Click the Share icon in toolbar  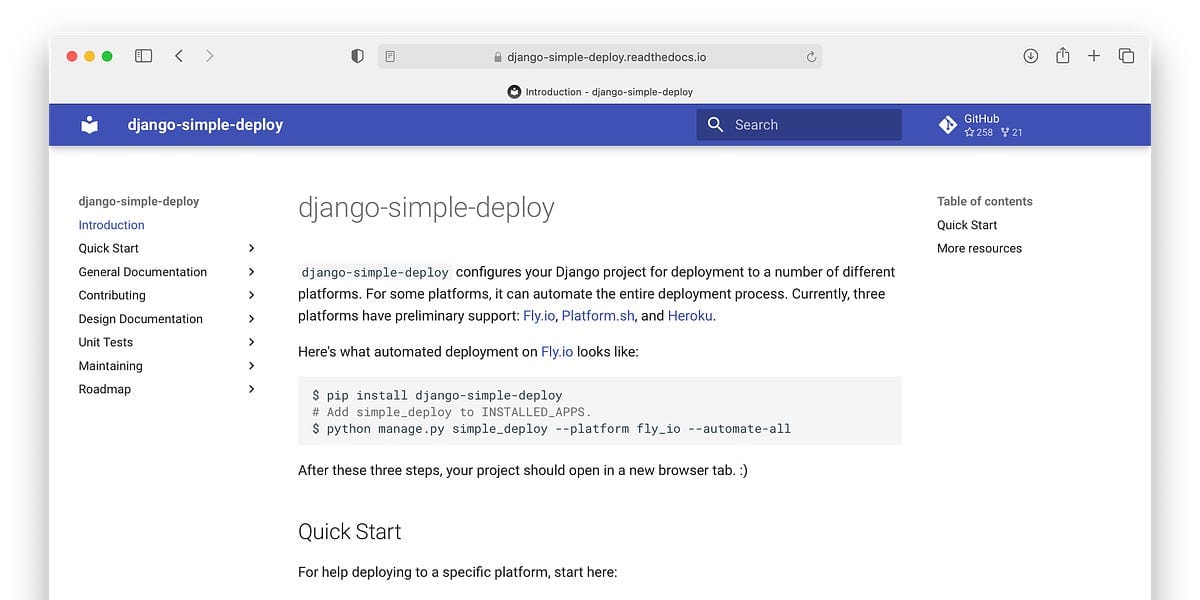[x=1062, y=56]
